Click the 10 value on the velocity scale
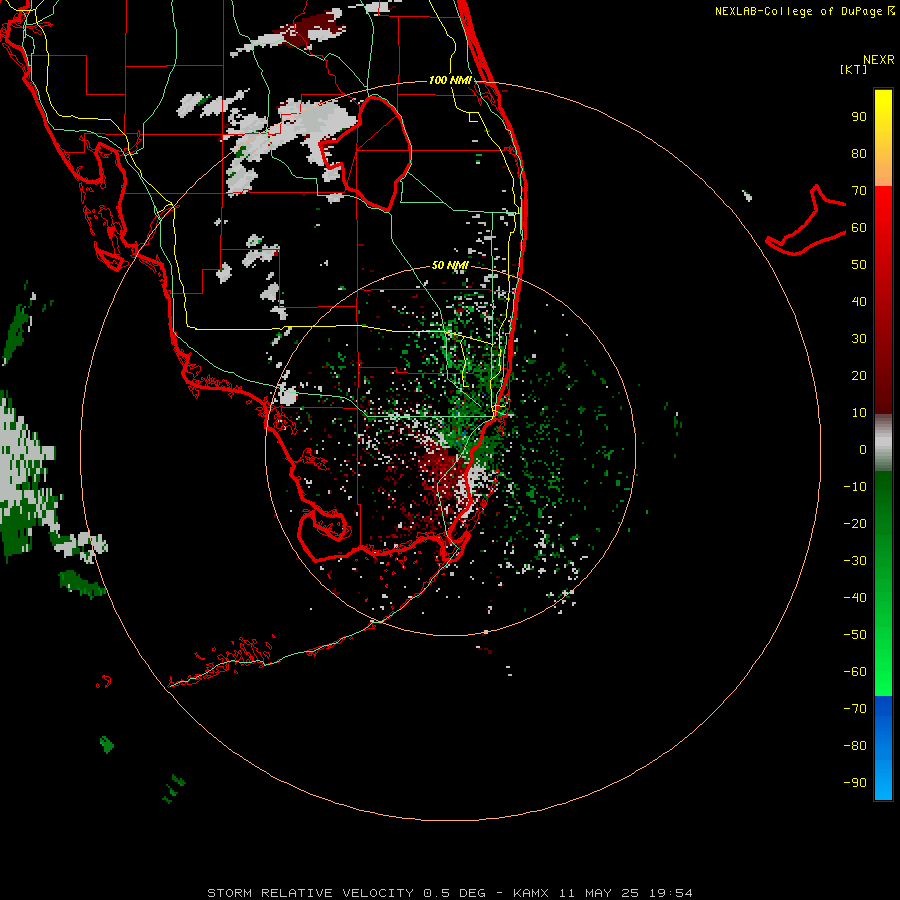 click(859, 413)
